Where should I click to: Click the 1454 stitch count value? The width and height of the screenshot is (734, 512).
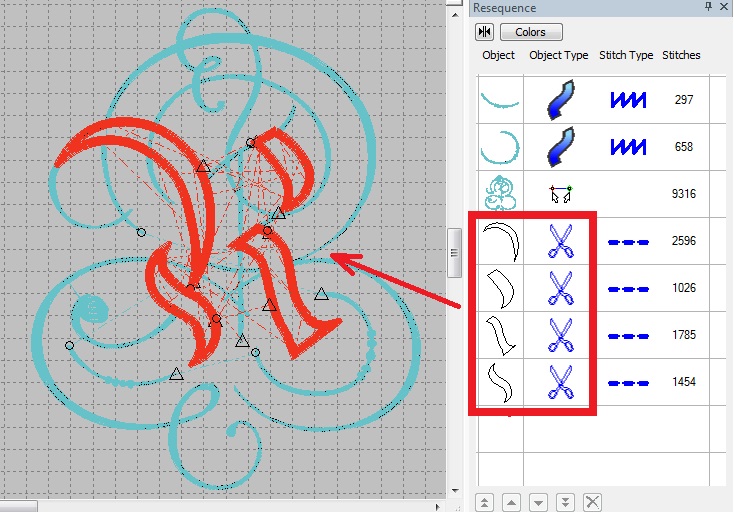tap(683, 382)
